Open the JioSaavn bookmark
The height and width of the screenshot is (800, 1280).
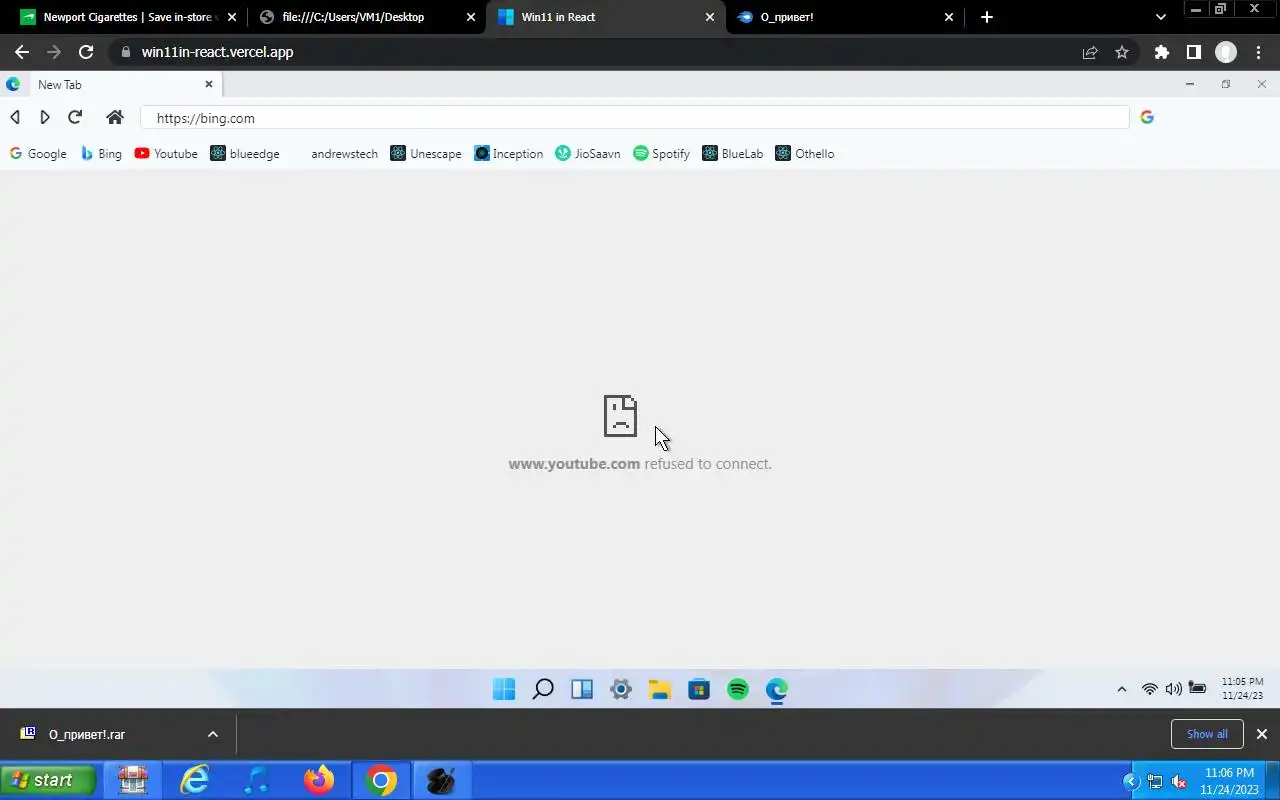[x=588, y=154]
